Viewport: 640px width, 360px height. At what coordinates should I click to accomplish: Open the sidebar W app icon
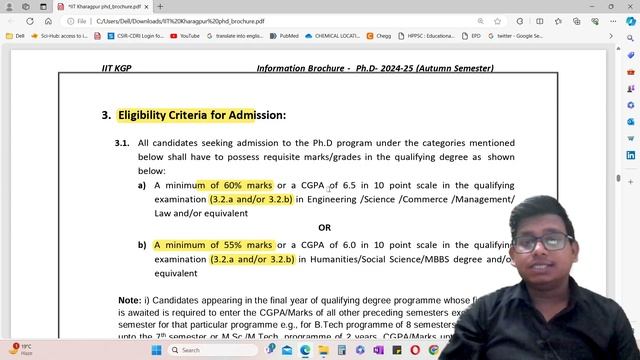(x=631, y=138)
